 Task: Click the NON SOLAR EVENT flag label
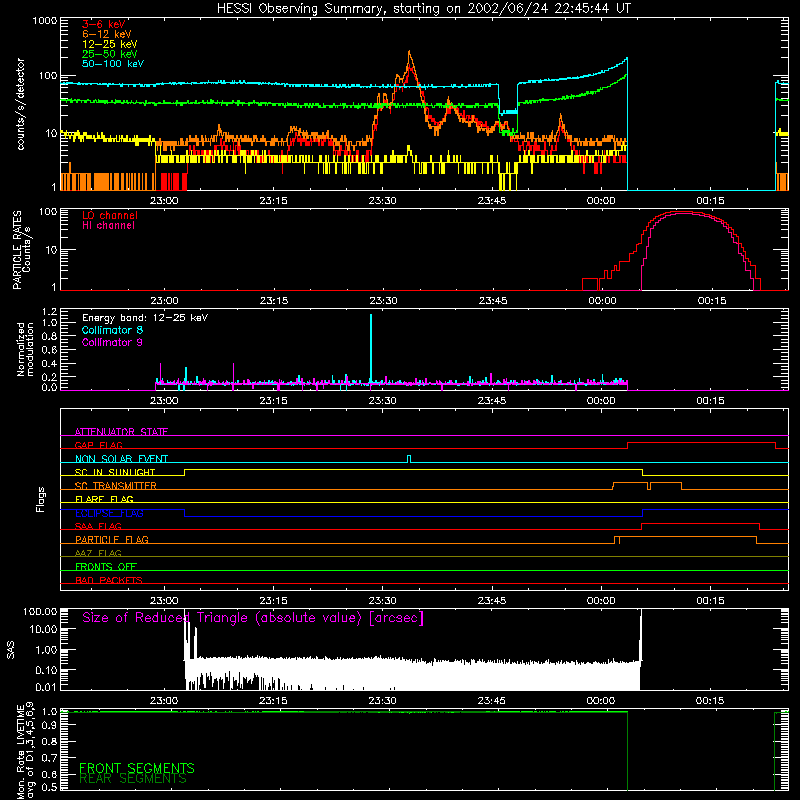point(121,459)
